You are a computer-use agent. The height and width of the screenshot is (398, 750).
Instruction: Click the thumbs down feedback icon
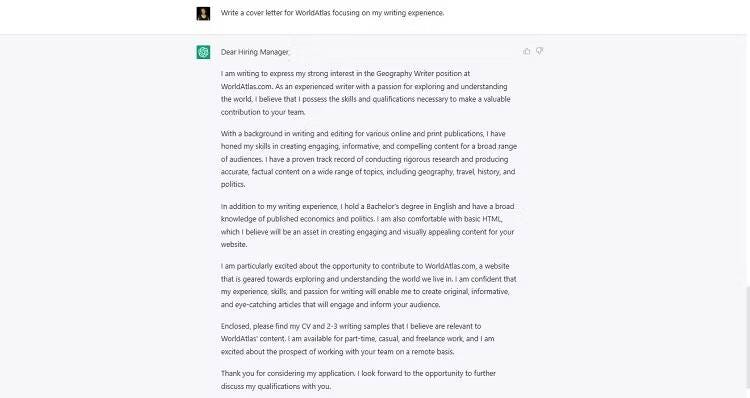(540, 51)
